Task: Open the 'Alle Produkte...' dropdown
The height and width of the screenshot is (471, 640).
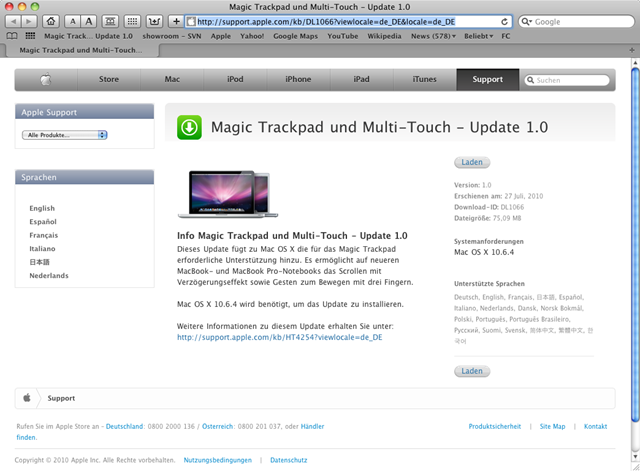Action: point(67,134)
